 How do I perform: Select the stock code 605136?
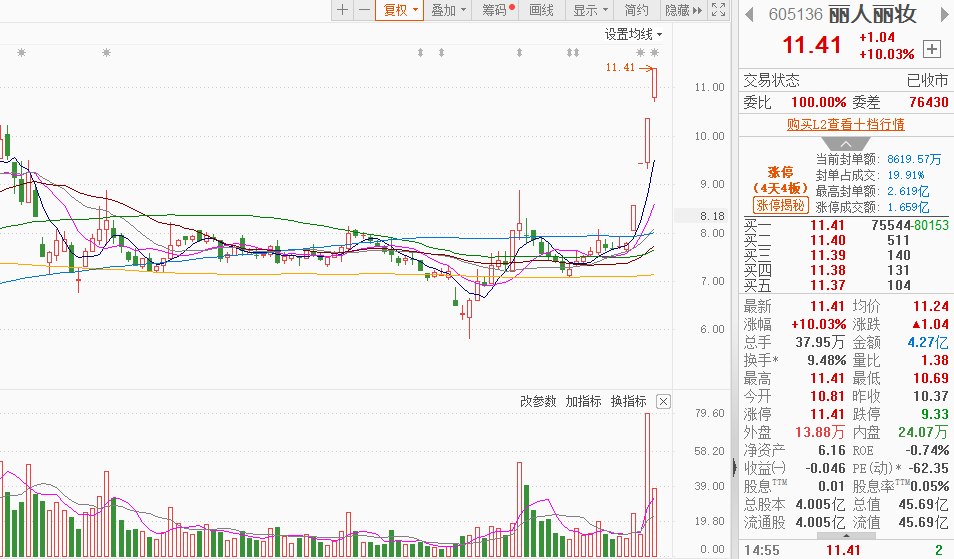(x=795, y=14)
